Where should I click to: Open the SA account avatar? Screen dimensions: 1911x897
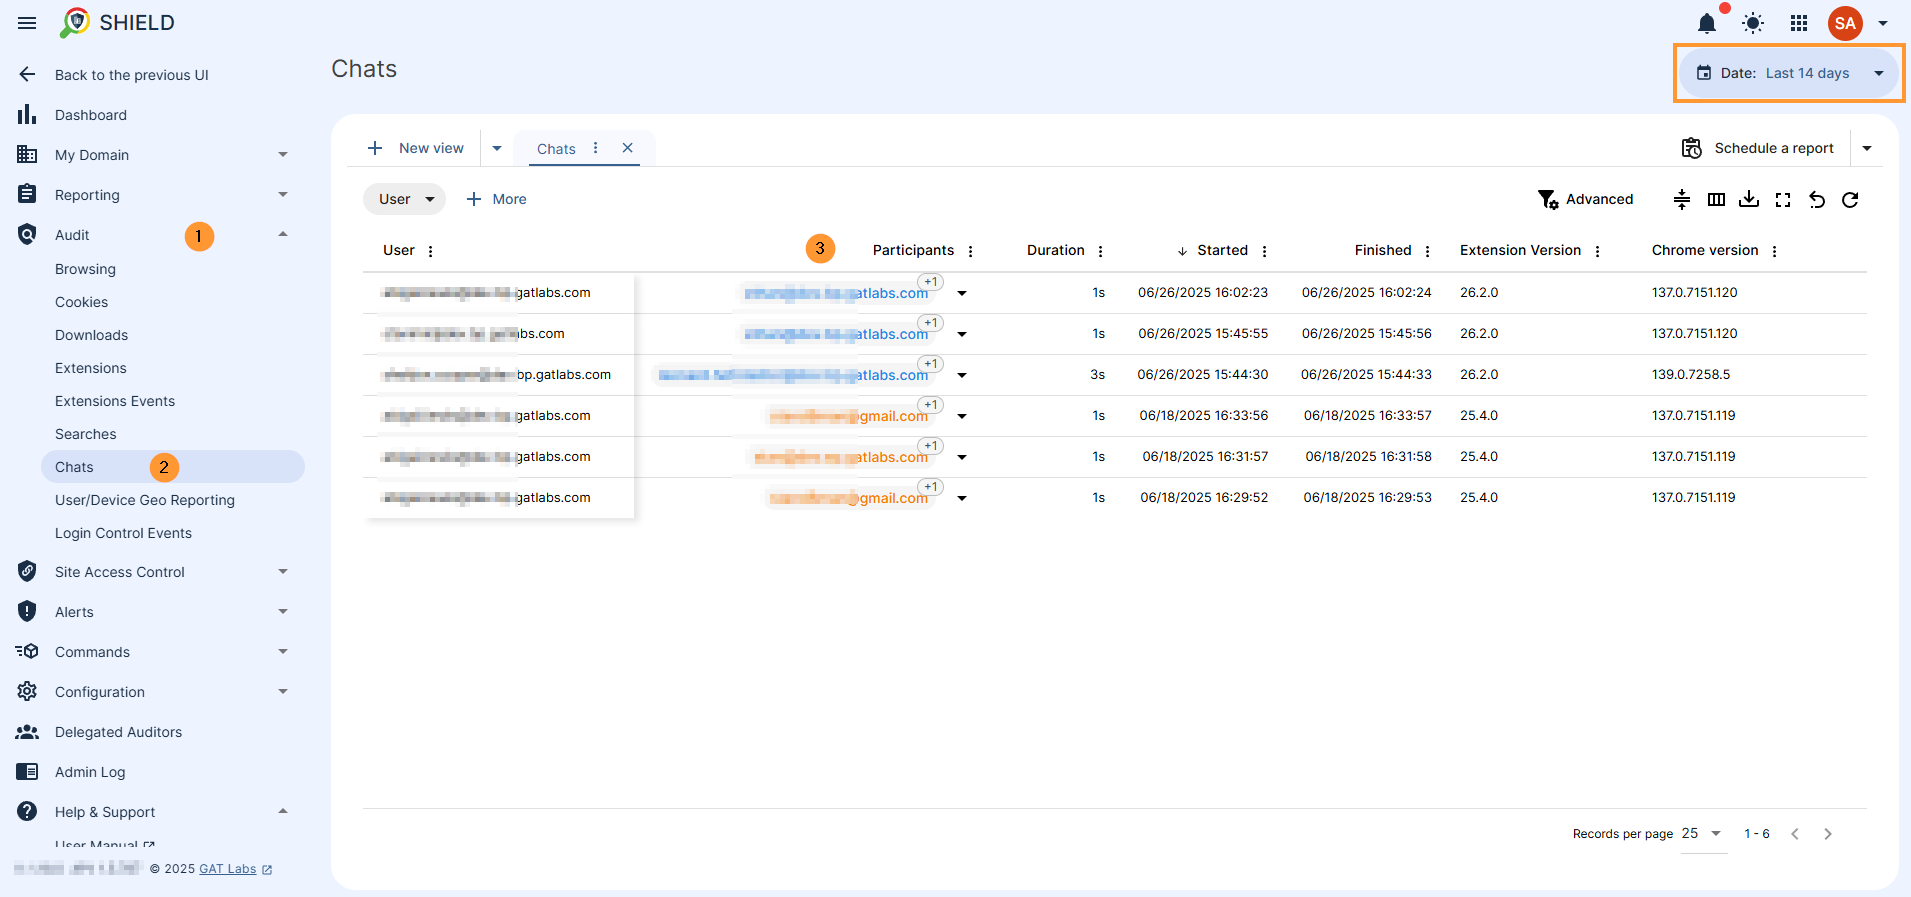pyautogui.click(x=1845, y=23)
